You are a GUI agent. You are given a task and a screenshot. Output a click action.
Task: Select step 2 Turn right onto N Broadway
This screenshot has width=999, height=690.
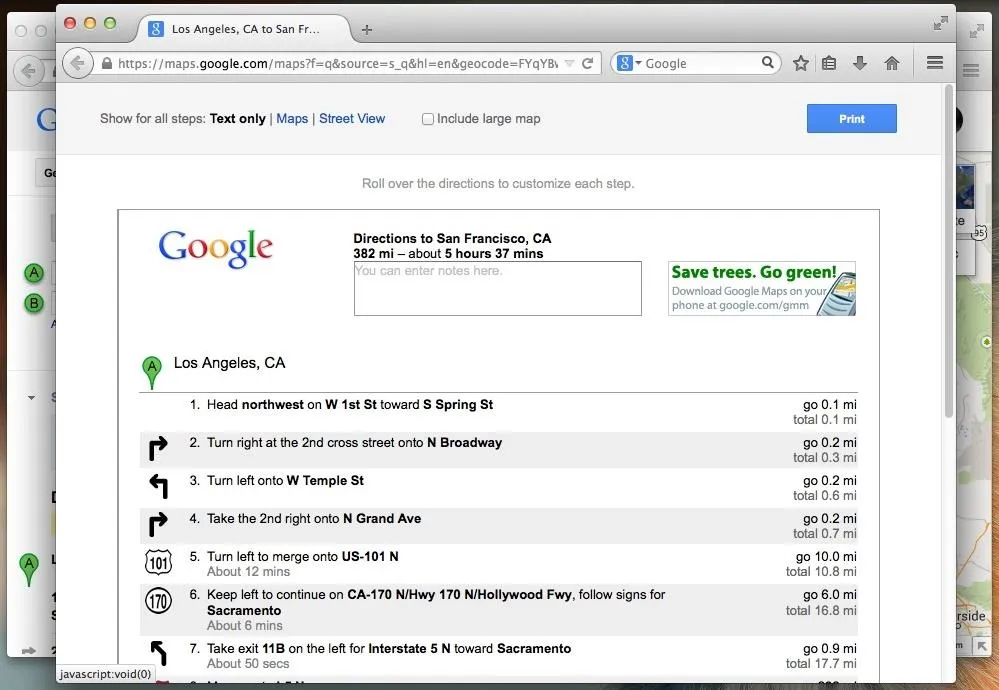(x=498, y=450)
